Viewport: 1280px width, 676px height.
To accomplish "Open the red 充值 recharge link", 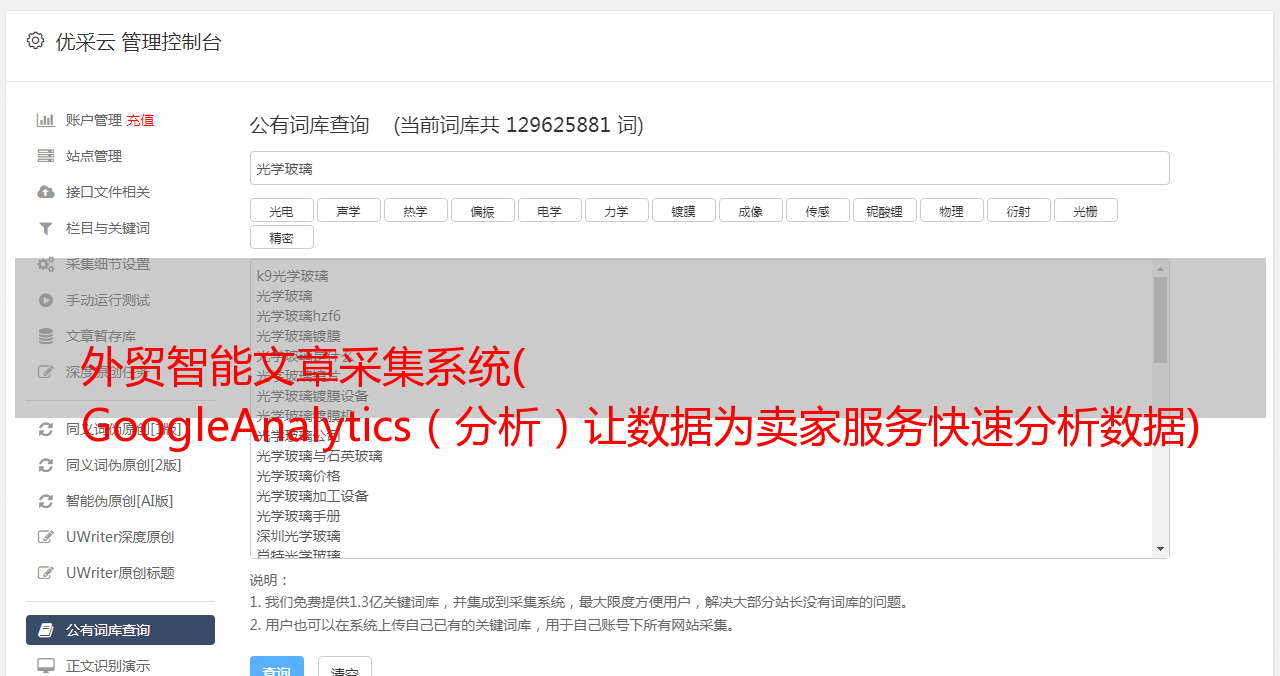I will tap(140, 120).
